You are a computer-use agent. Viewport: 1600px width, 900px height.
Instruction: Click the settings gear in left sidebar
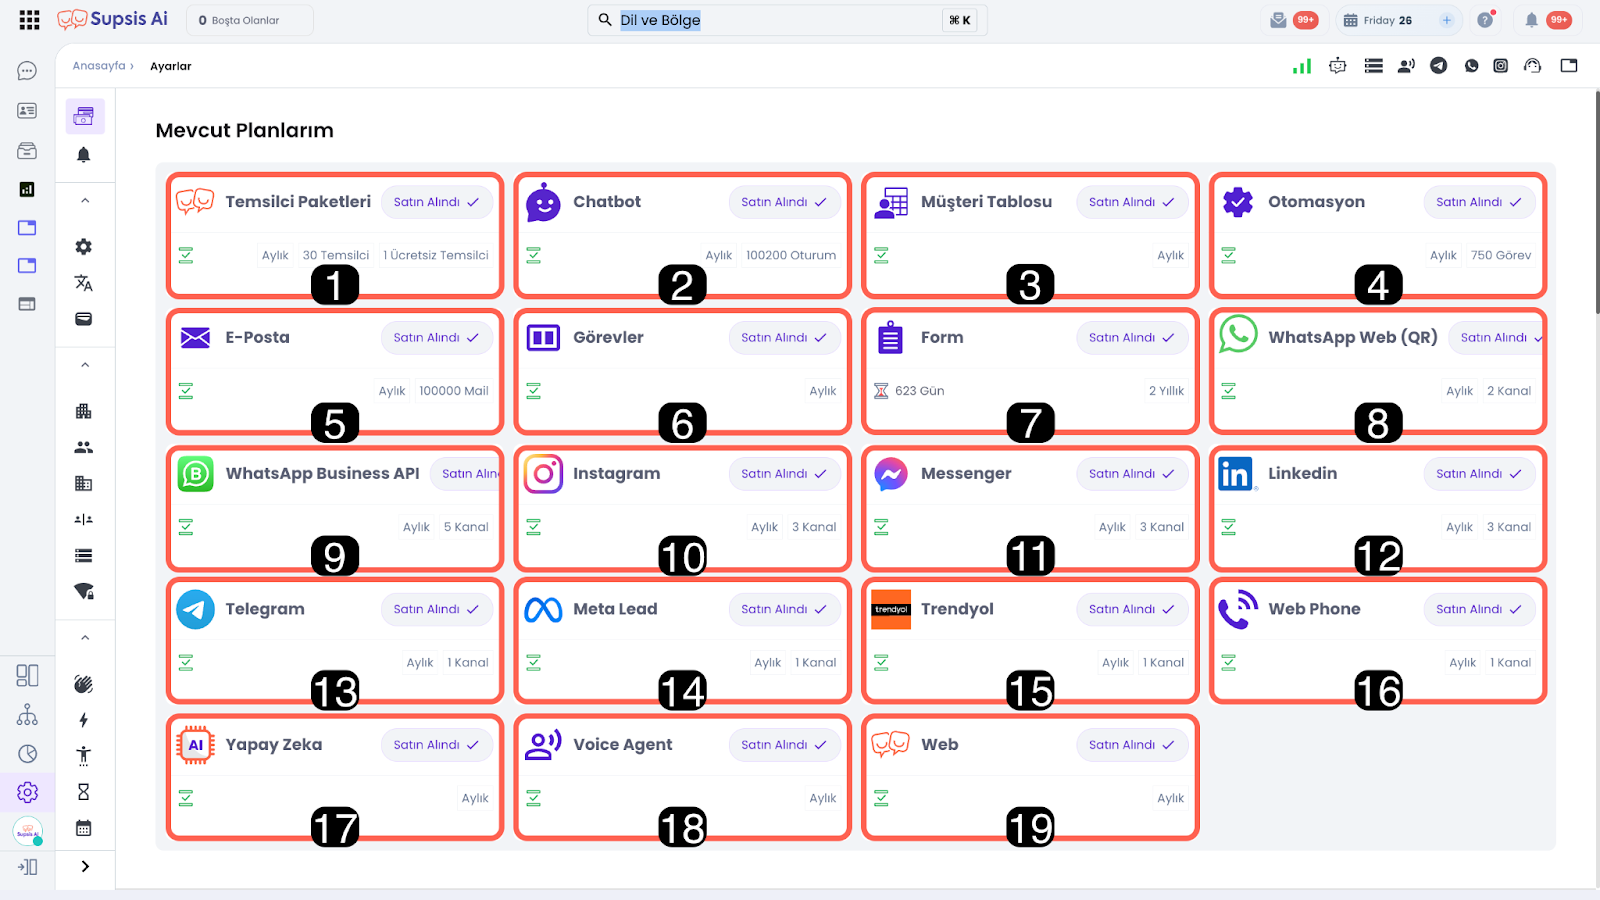tap(27, 792)
